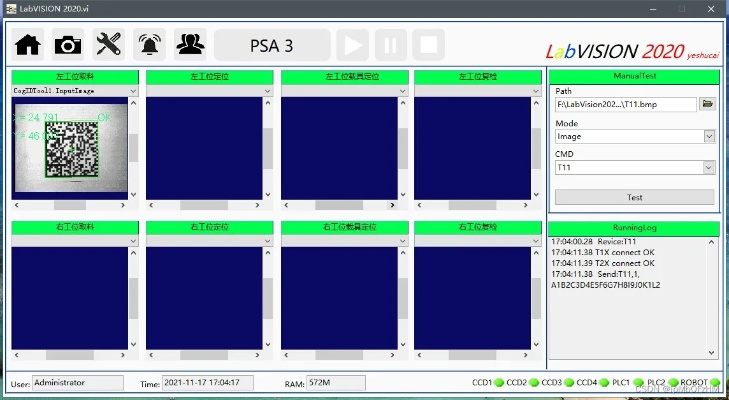Click the PSA 3 product label button

coord(272,45)
